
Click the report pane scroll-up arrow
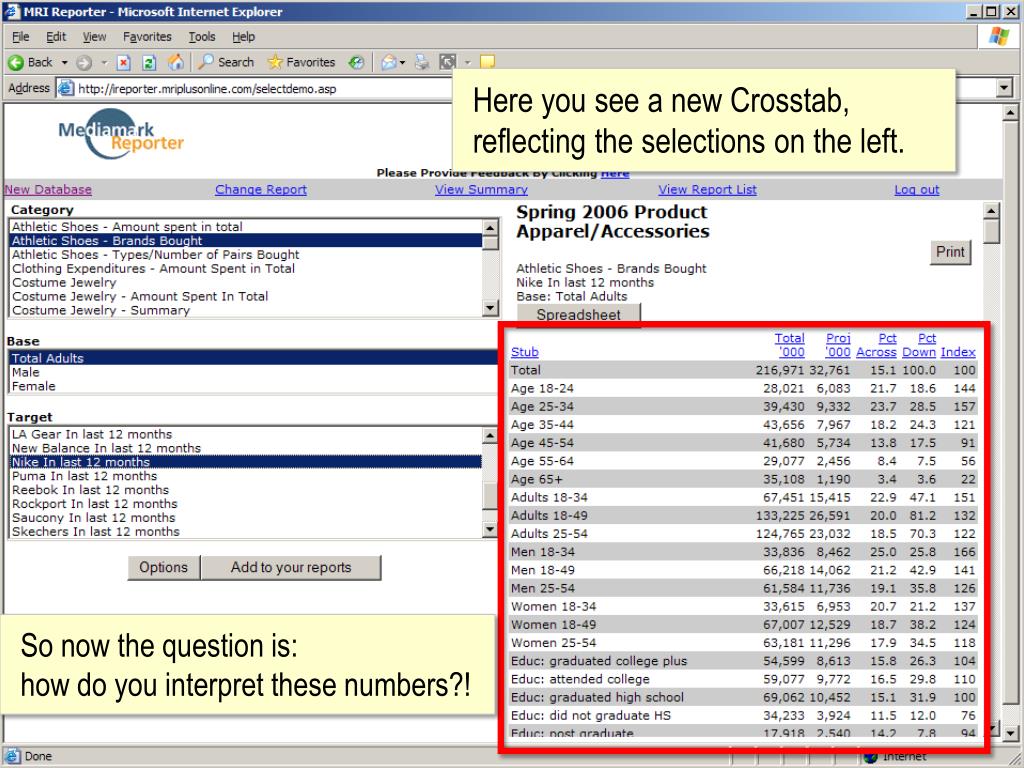click(991, 211)
